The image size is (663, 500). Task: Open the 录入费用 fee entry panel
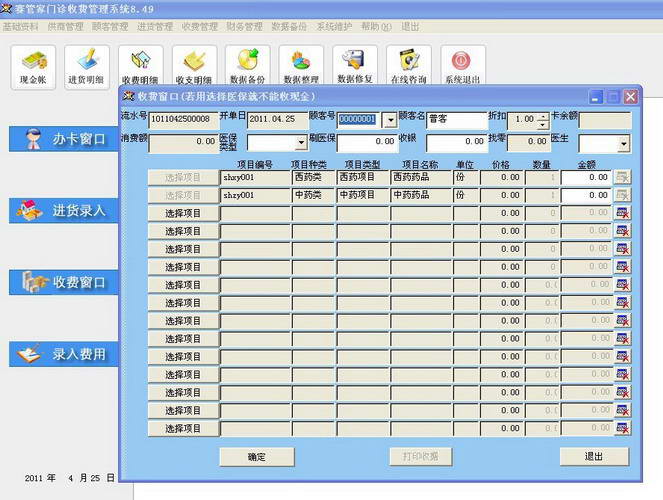63,354
